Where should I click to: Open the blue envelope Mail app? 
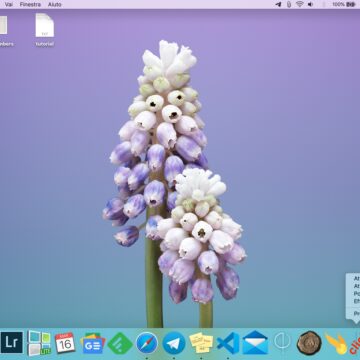tap(255, 343)
